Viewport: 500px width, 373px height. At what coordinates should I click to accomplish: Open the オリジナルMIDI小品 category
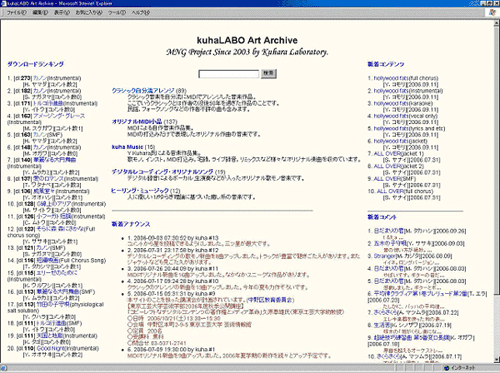(x=137, y=122)
